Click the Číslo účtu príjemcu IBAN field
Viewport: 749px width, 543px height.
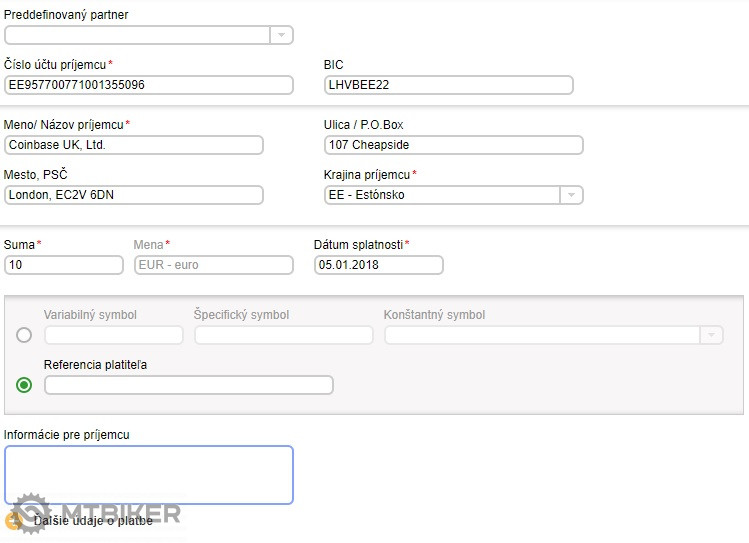coord(149,85)
